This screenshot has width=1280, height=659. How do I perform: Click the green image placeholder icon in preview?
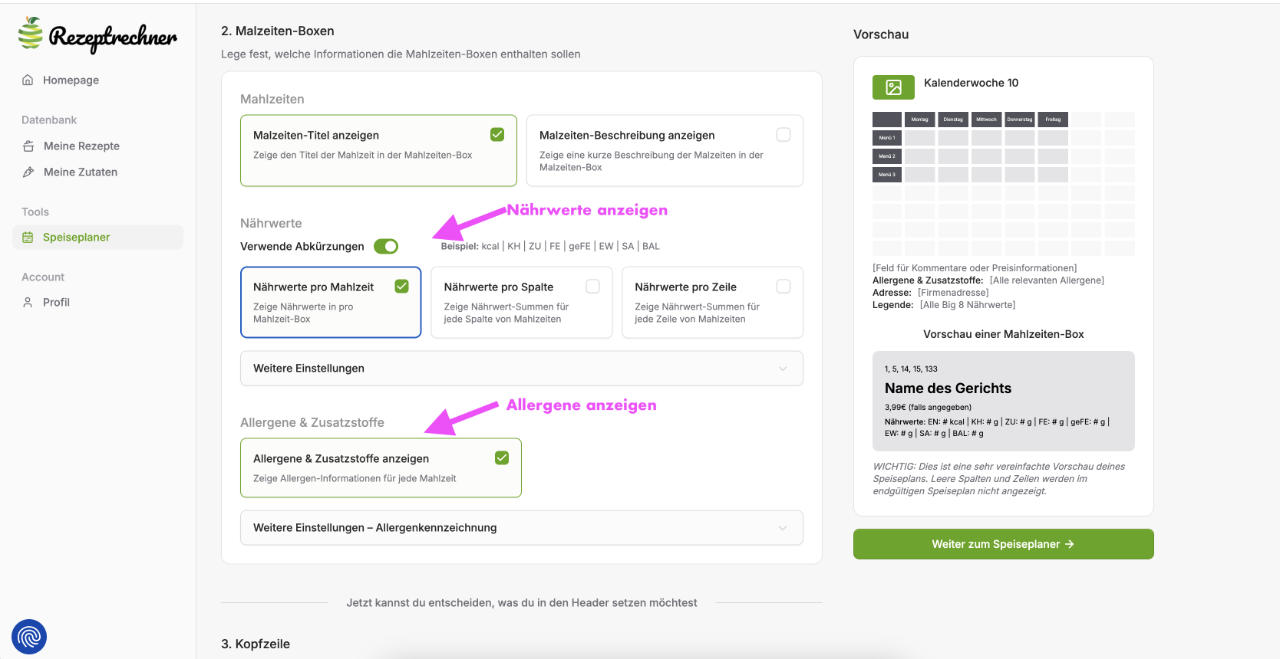pyautogui.click(x=893, y=87)
